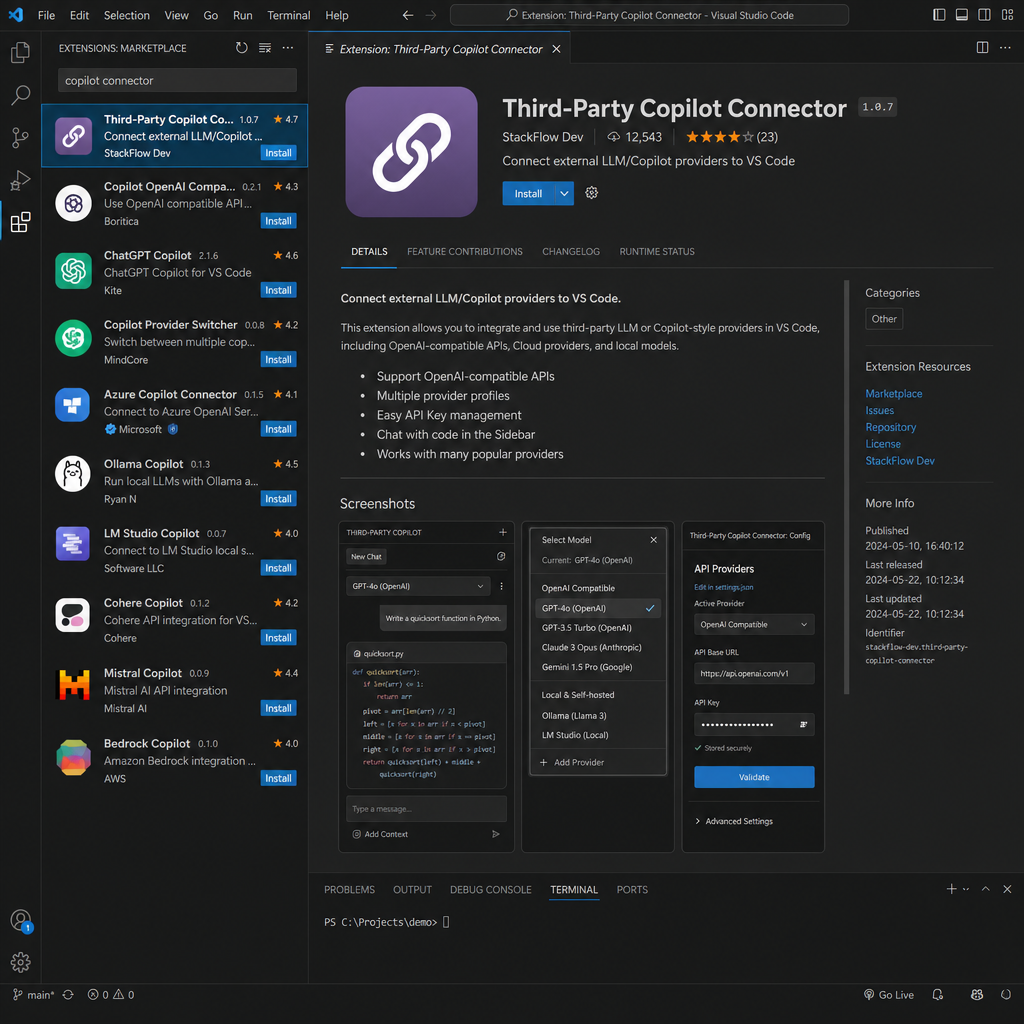Open the Repository resource link
Viewport: 1024px width, 1024px height.
coord(891,427)
